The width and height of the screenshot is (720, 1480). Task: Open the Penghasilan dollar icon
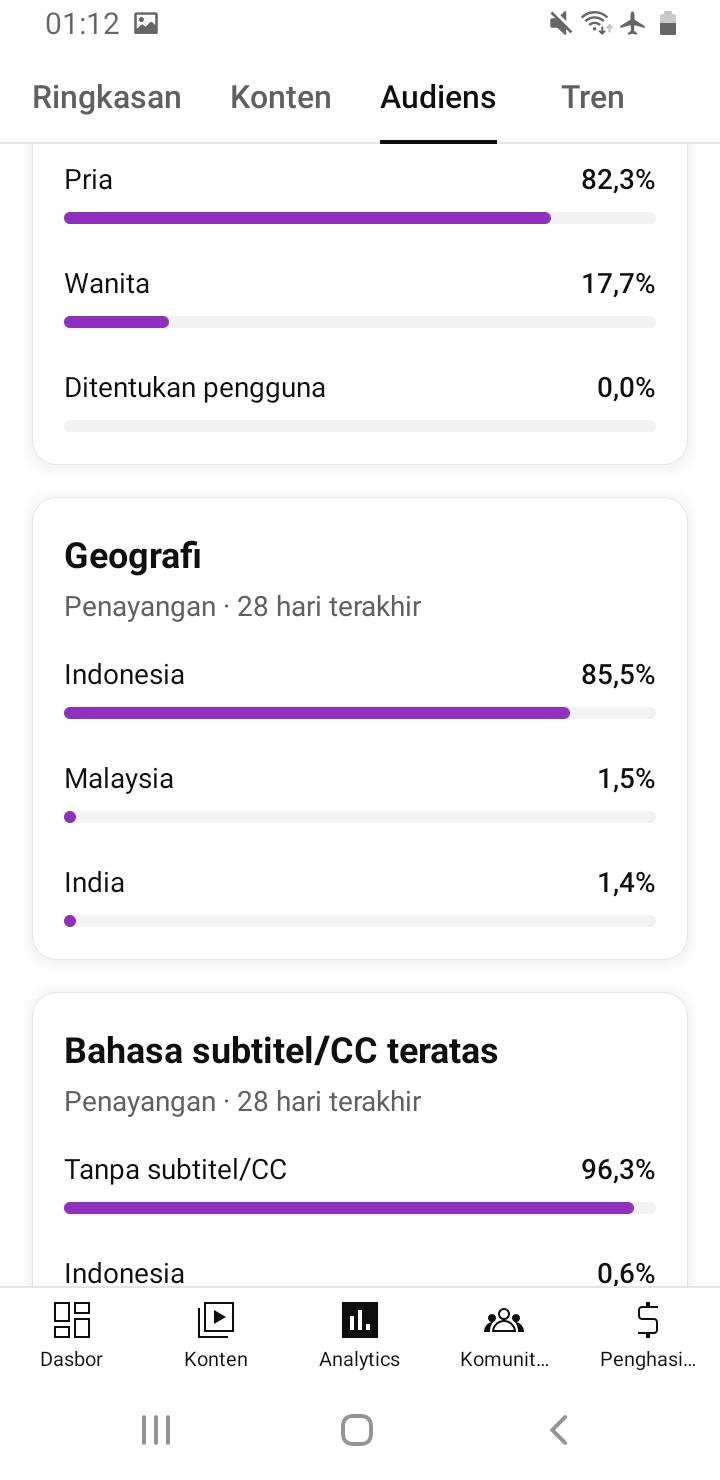tap(648, 1321)
